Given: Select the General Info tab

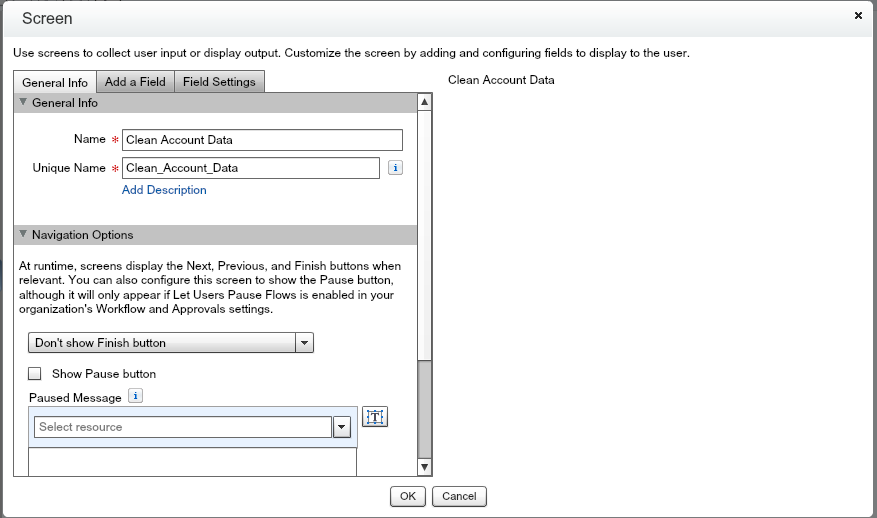Looking at the screenshot, I should click(54, 82).
